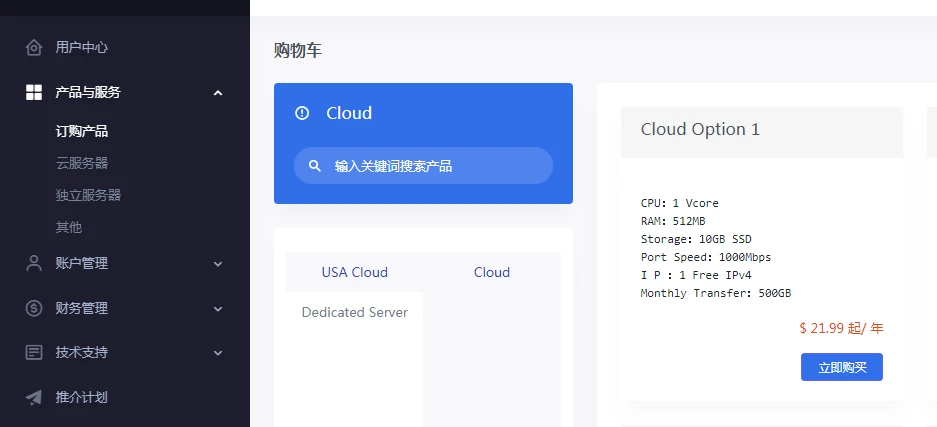Screen dimensions: 937x427
Task: Click the person icon for 账户管理
Action: (34, 263)
